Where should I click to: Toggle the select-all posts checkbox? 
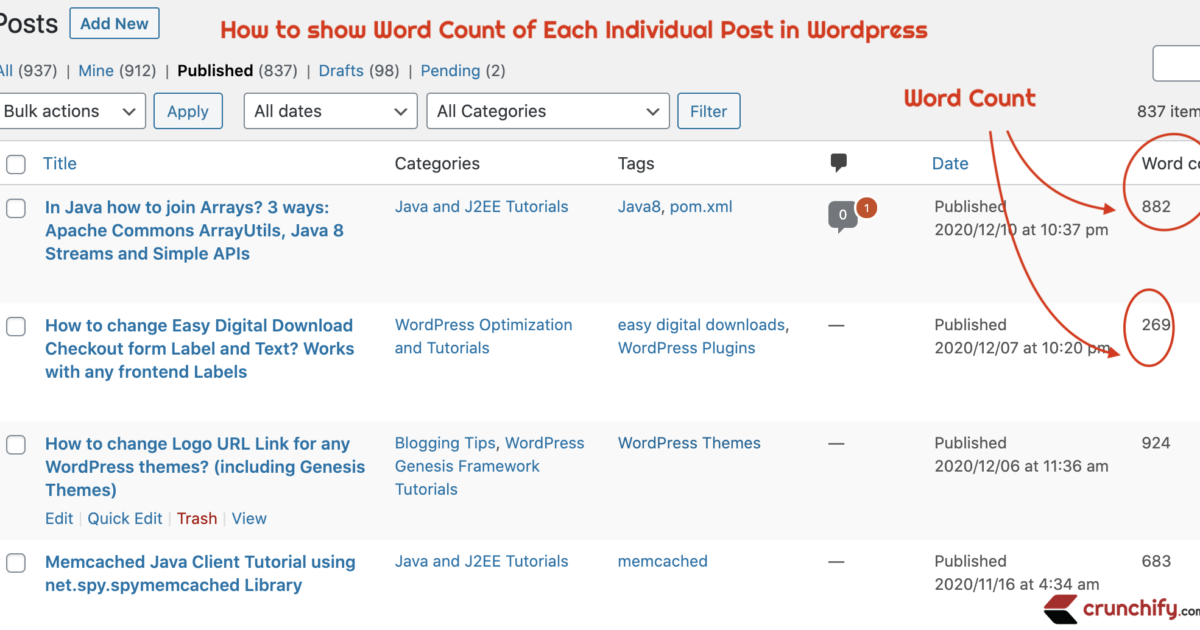(x=16, y=164)
